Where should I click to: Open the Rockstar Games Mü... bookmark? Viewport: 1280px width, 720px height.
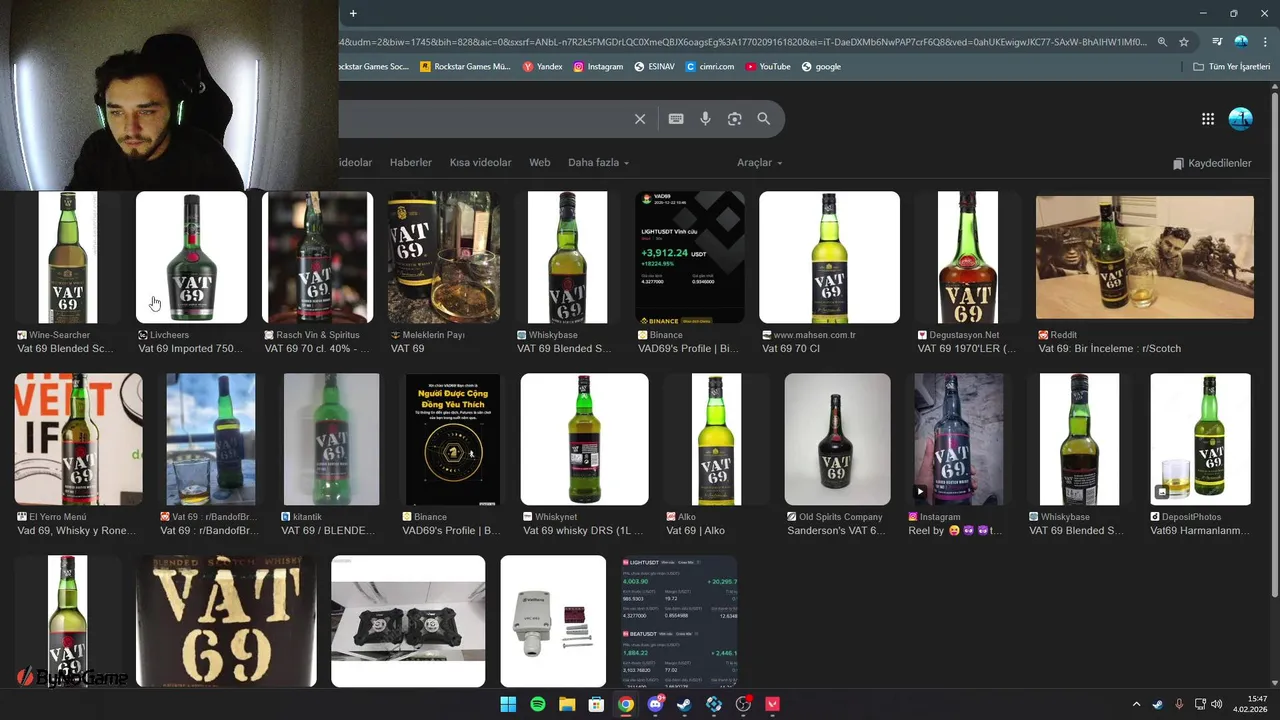pyautogui.click(x=465, y=67)
